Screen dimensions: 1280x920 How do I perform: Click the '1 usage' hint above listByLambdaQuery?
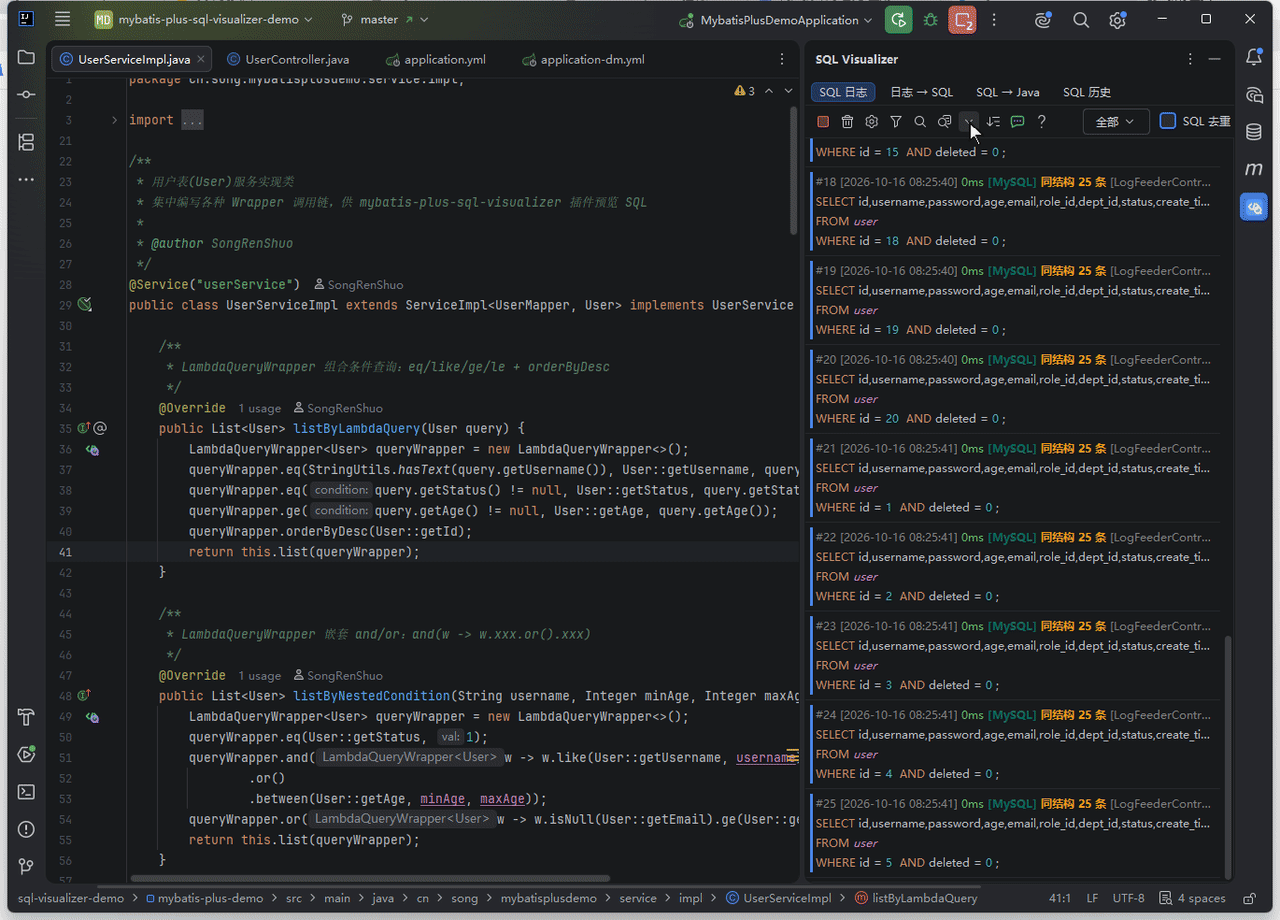point(259,408)
